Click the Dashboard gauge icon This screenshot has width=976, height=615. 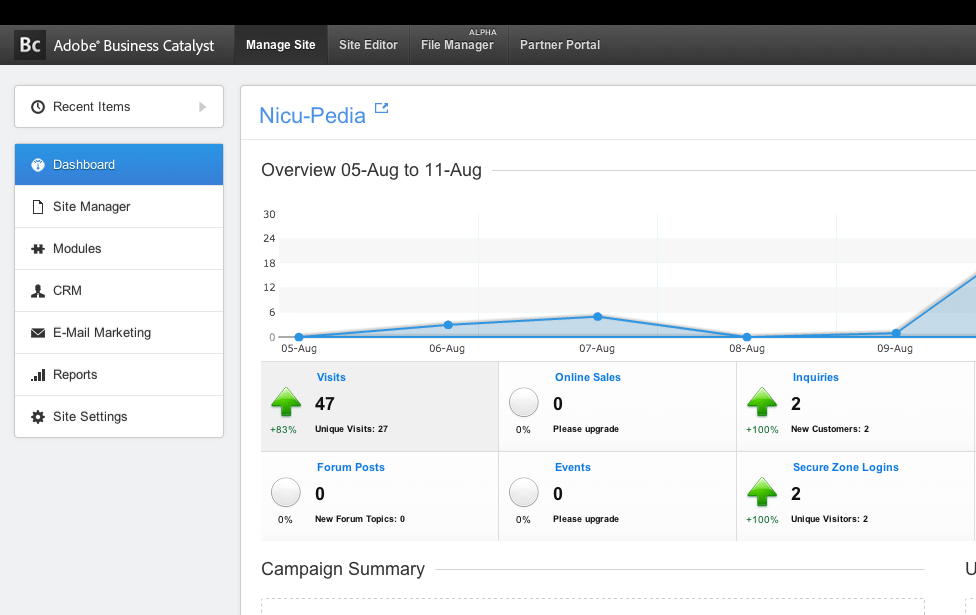38,165
